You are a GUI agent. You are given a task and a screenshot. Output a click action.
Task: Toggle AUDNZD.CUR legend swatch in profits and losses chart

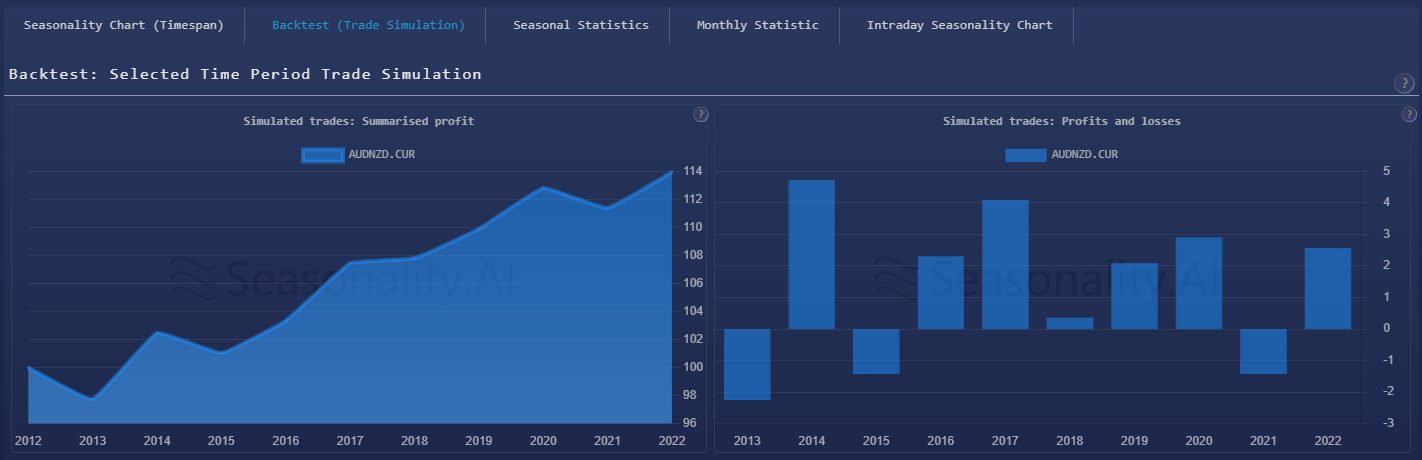point(1025,154)
